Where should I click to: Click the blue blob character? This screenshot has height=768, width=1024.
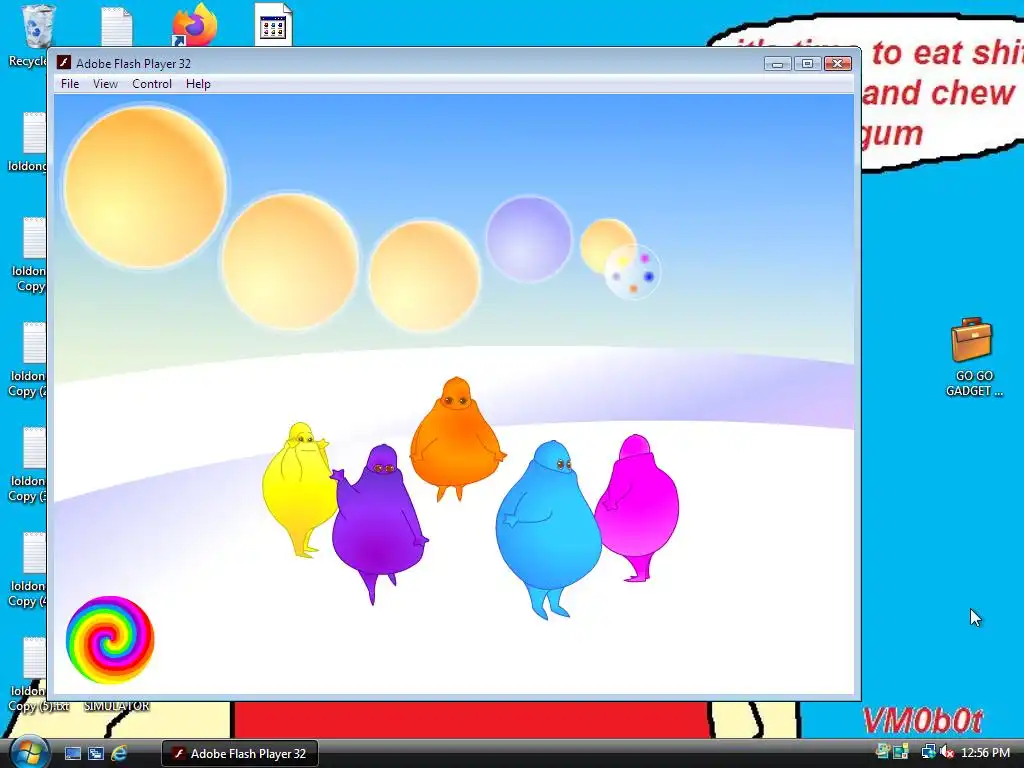(547, 529)
